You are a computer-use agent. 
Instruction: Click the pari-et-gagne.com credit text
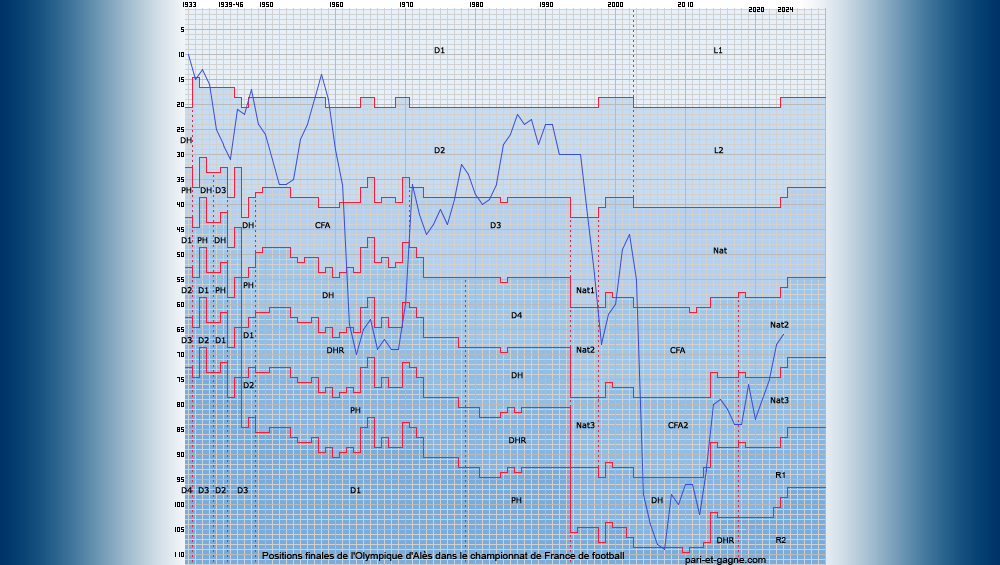[x=725, y=560]
